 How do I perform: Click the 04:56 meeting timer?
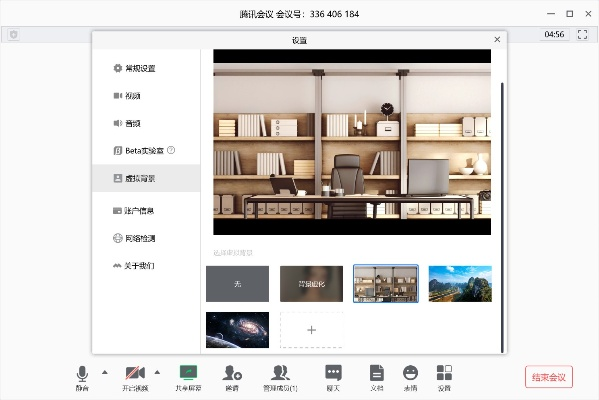[x=554, y=34]
